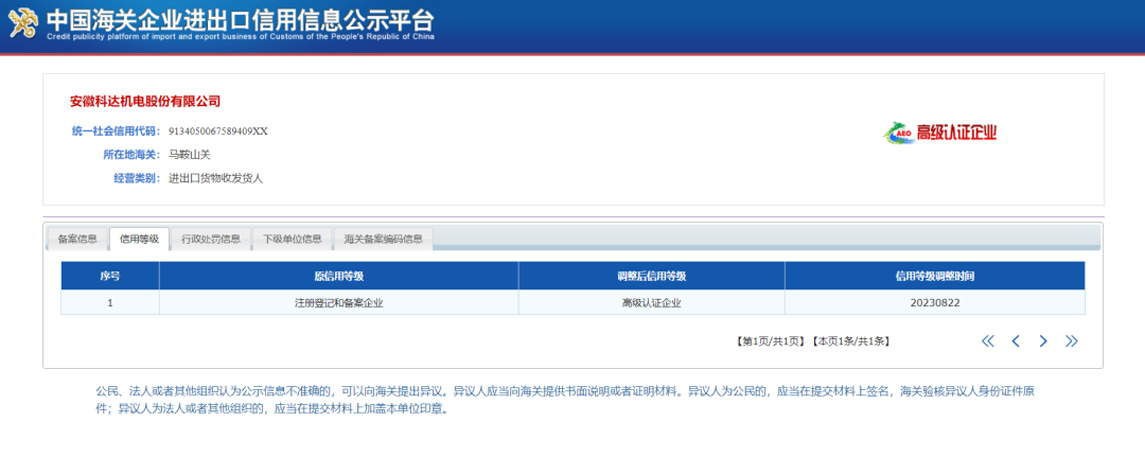Switch to the 行政处罚信息 tab
The image size is (1145, 457).
pyautogui.click(x=210, y=239)
